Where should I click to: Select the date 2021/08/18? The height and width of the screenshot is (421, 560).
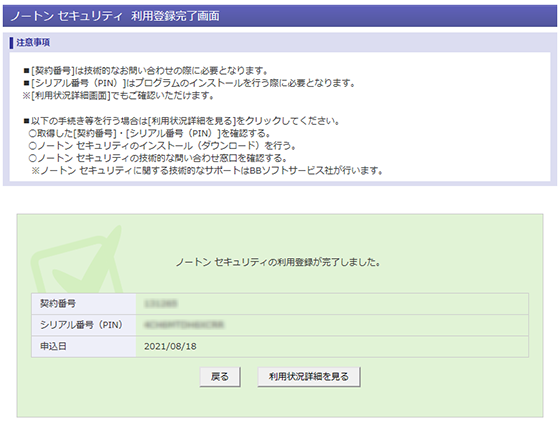tap(170, 346)
